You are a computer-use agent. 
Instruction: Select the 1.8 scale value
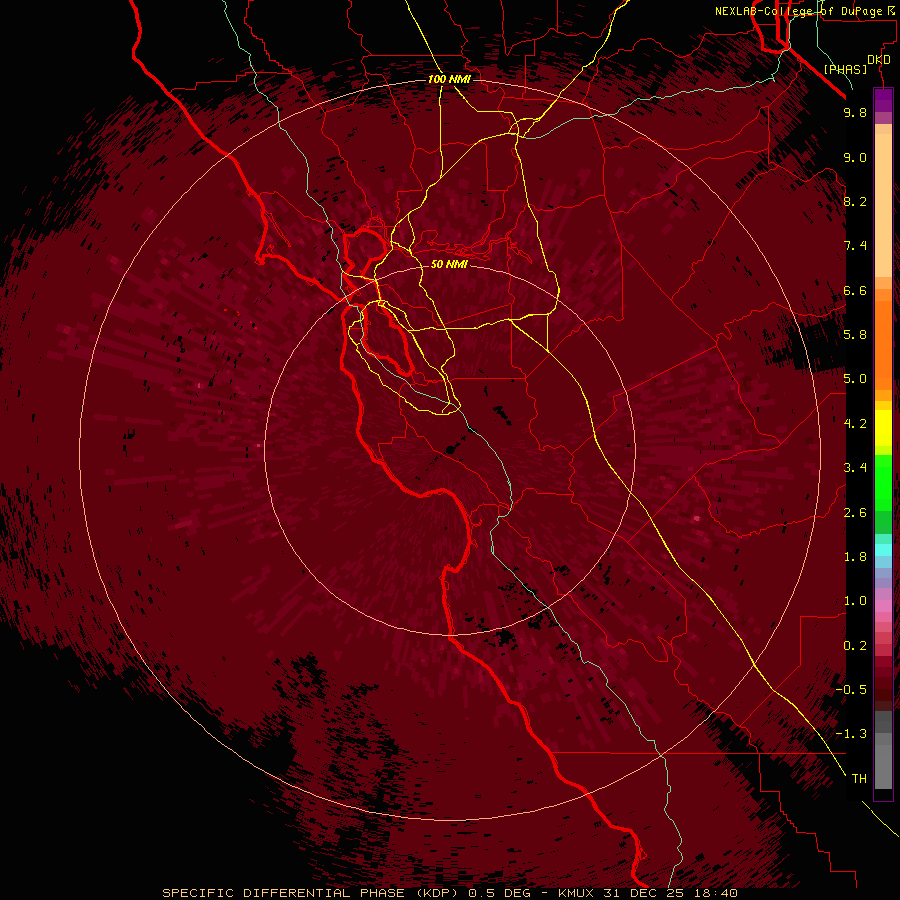click(855, 557)
